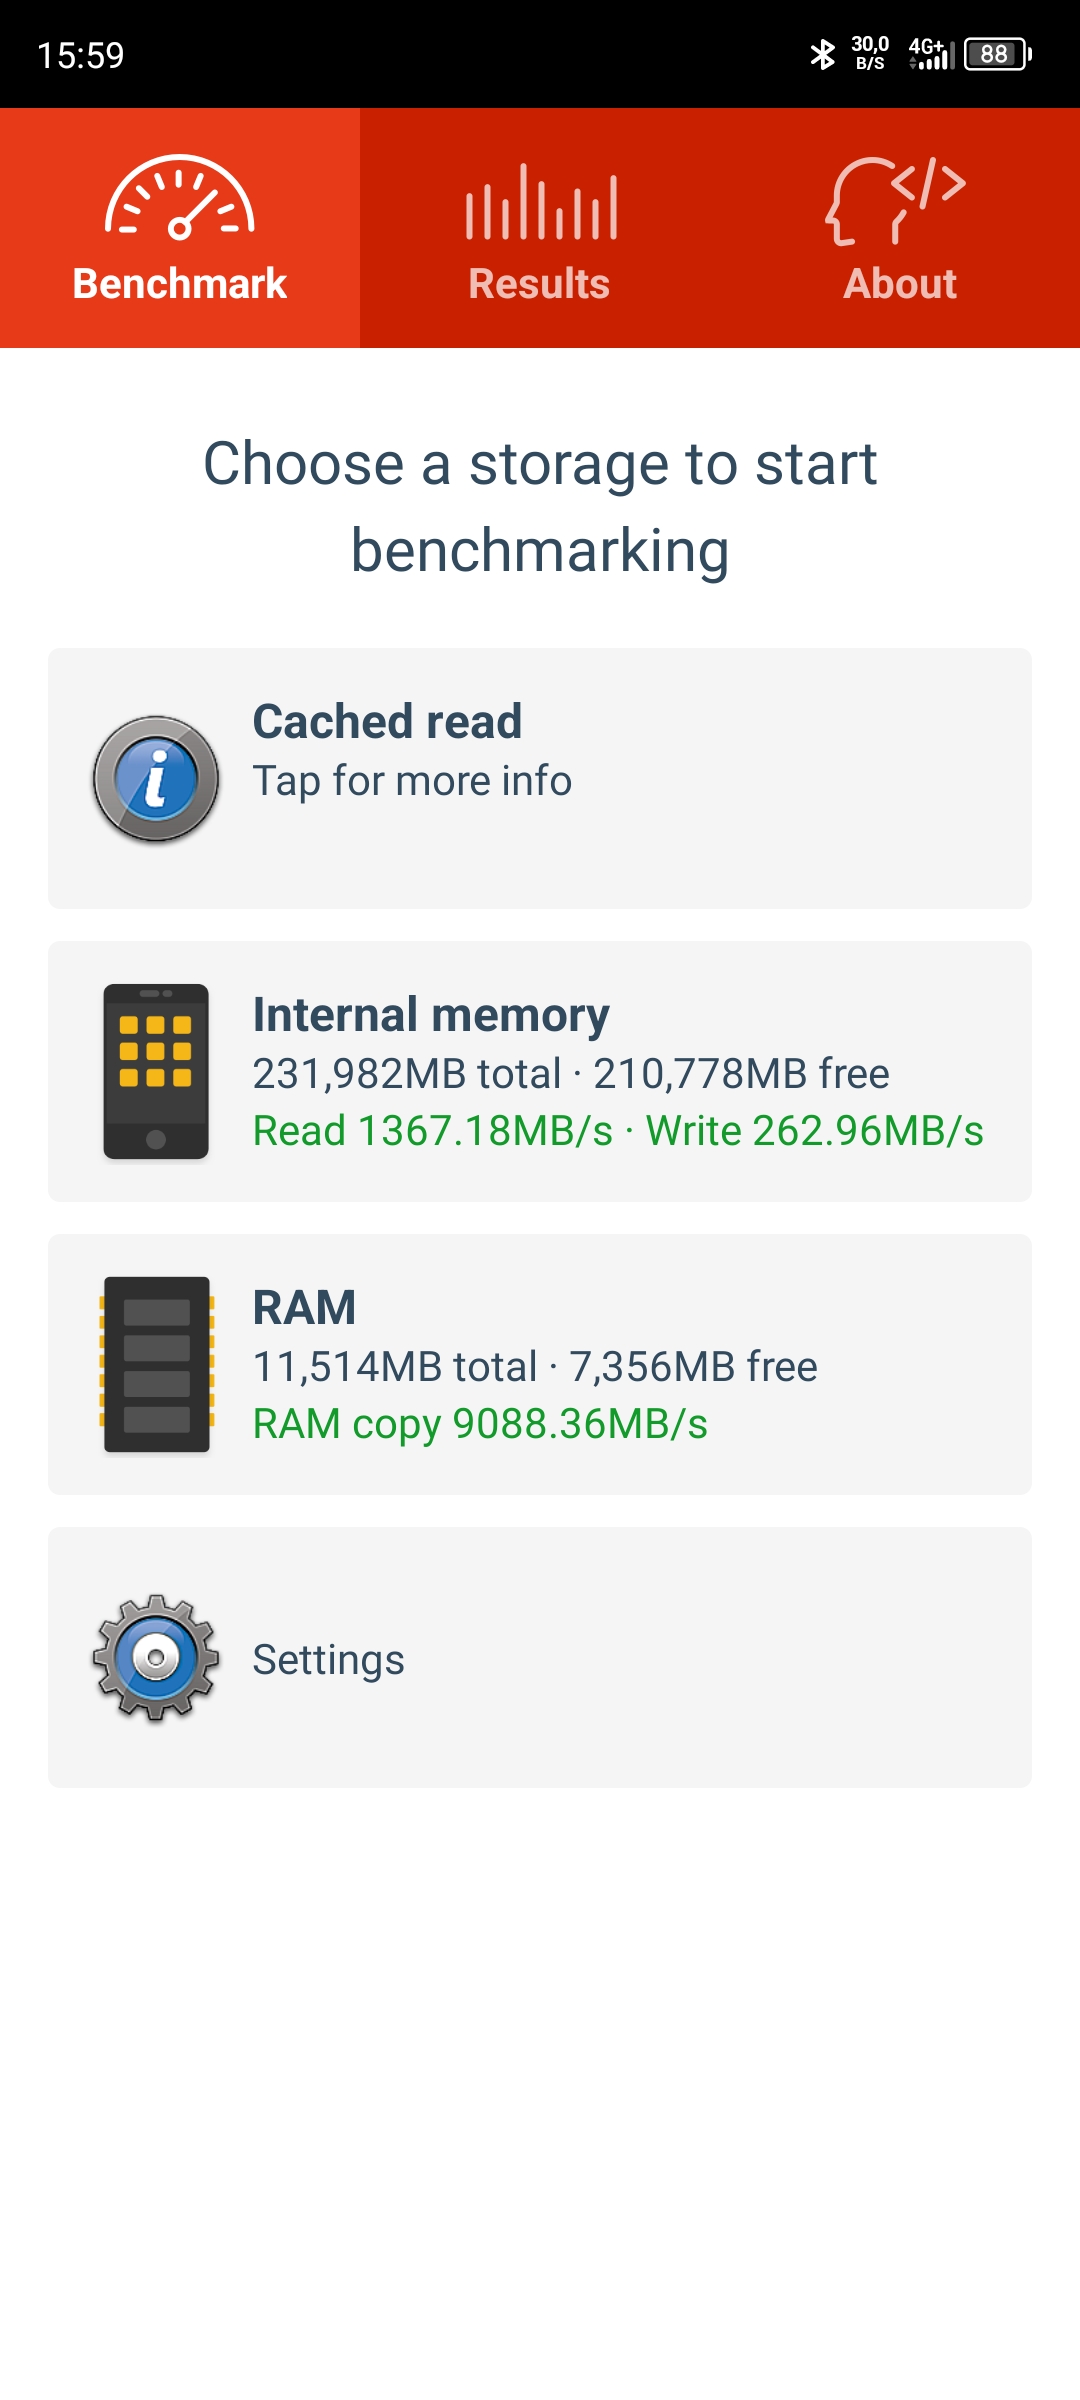
Task: Tap the battery indicator showing 88
Action: coord(997,54)
